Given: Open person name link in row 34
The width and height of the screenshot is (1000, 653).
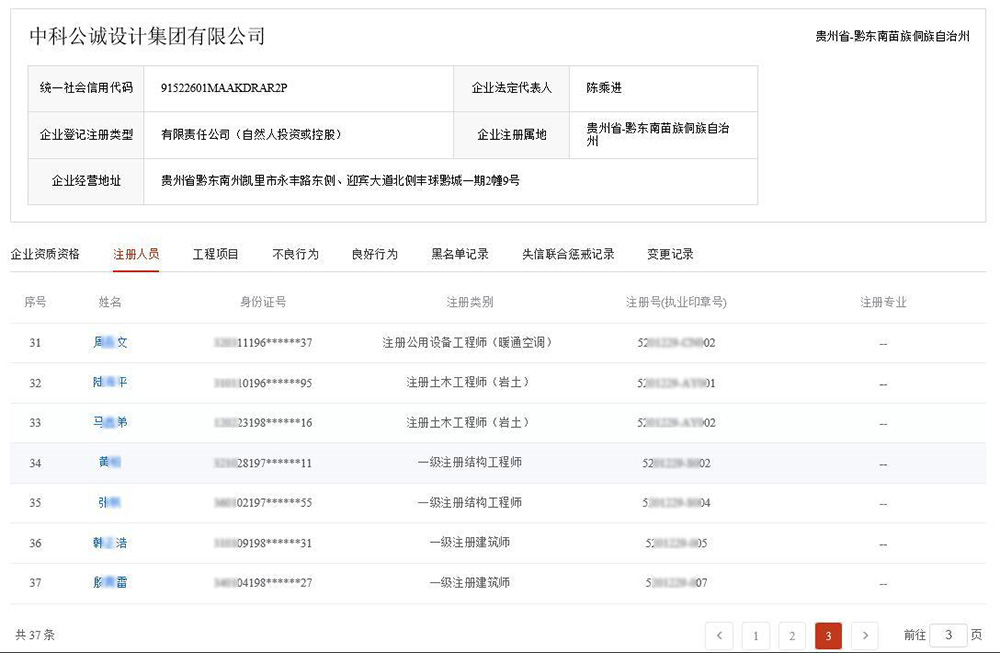Looking at the screenshot, I should click(110, 463).
